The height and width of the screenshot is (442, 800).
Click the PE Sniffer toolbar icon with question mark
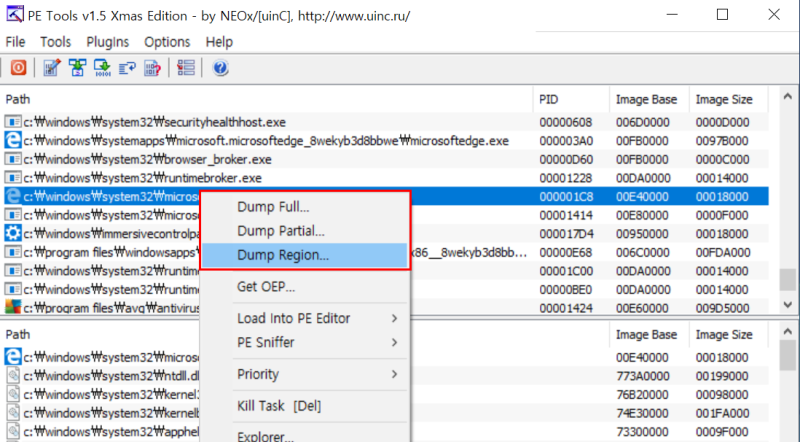coord(153,68)
